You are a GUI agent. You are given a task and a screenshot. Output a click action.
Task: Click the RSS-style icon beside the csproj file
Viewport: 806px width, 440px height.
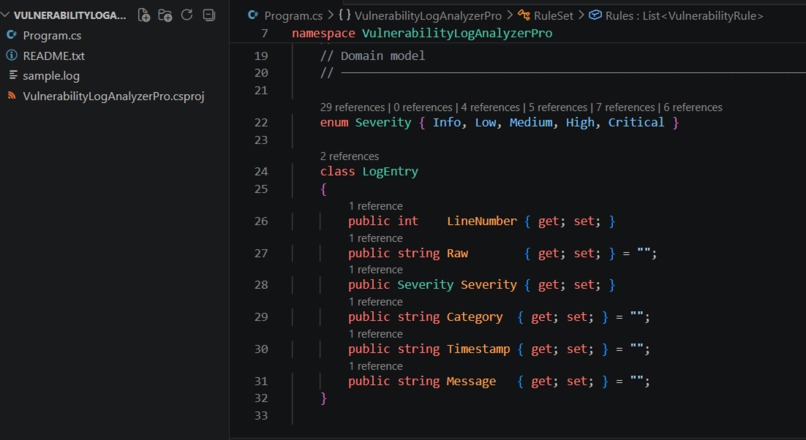11,96
